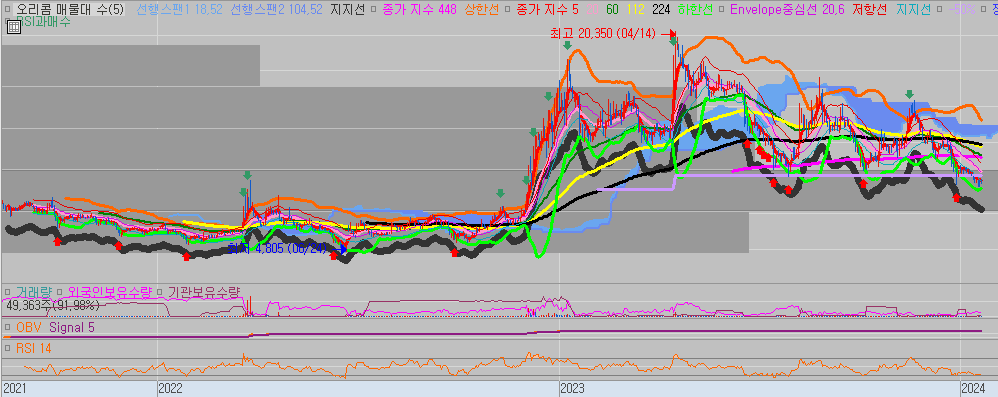Select the Signal 5 indicator label
Viewport: 998px width, 397px height.
tap(72, 328)
